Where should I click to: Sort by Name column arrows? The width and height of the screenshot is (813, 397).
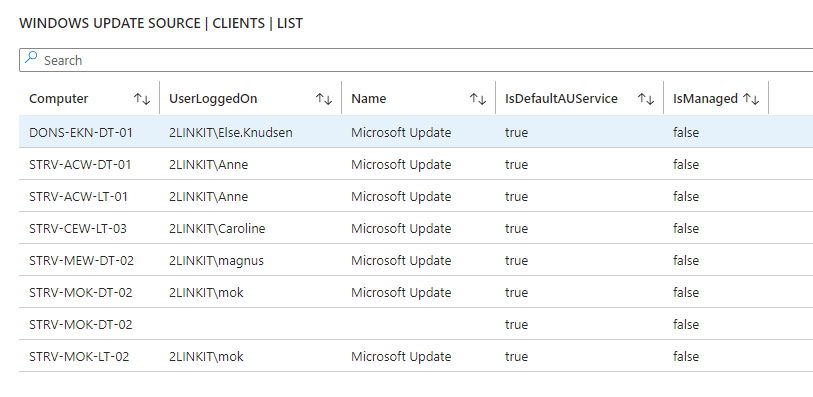point(478,98)
